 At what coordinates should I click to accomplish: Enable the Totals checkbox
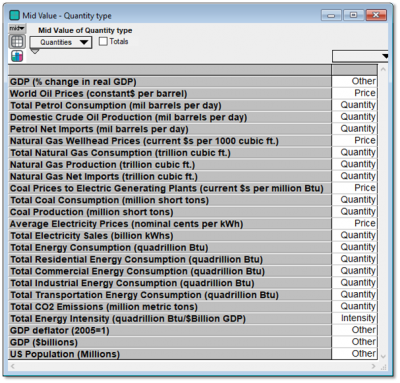[x=103, y=41]
